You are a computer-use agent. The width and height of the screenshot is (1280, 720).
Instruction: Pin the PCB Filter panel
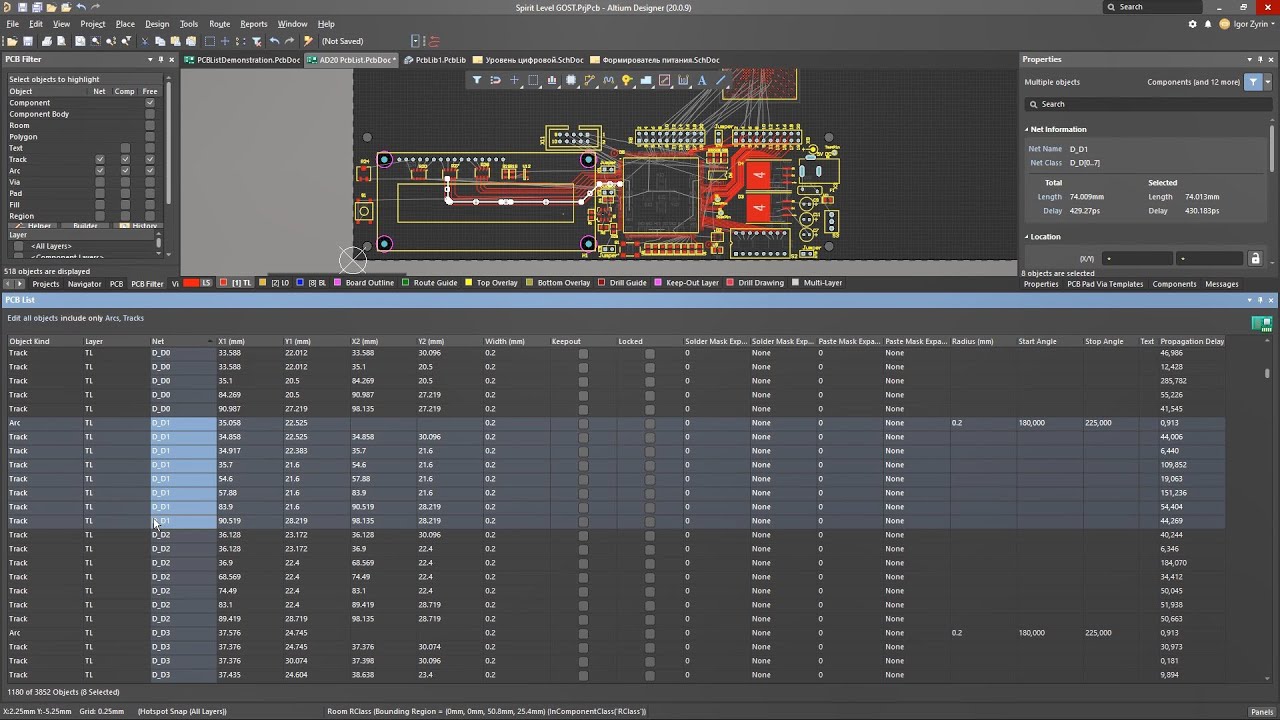coord(161,60)
